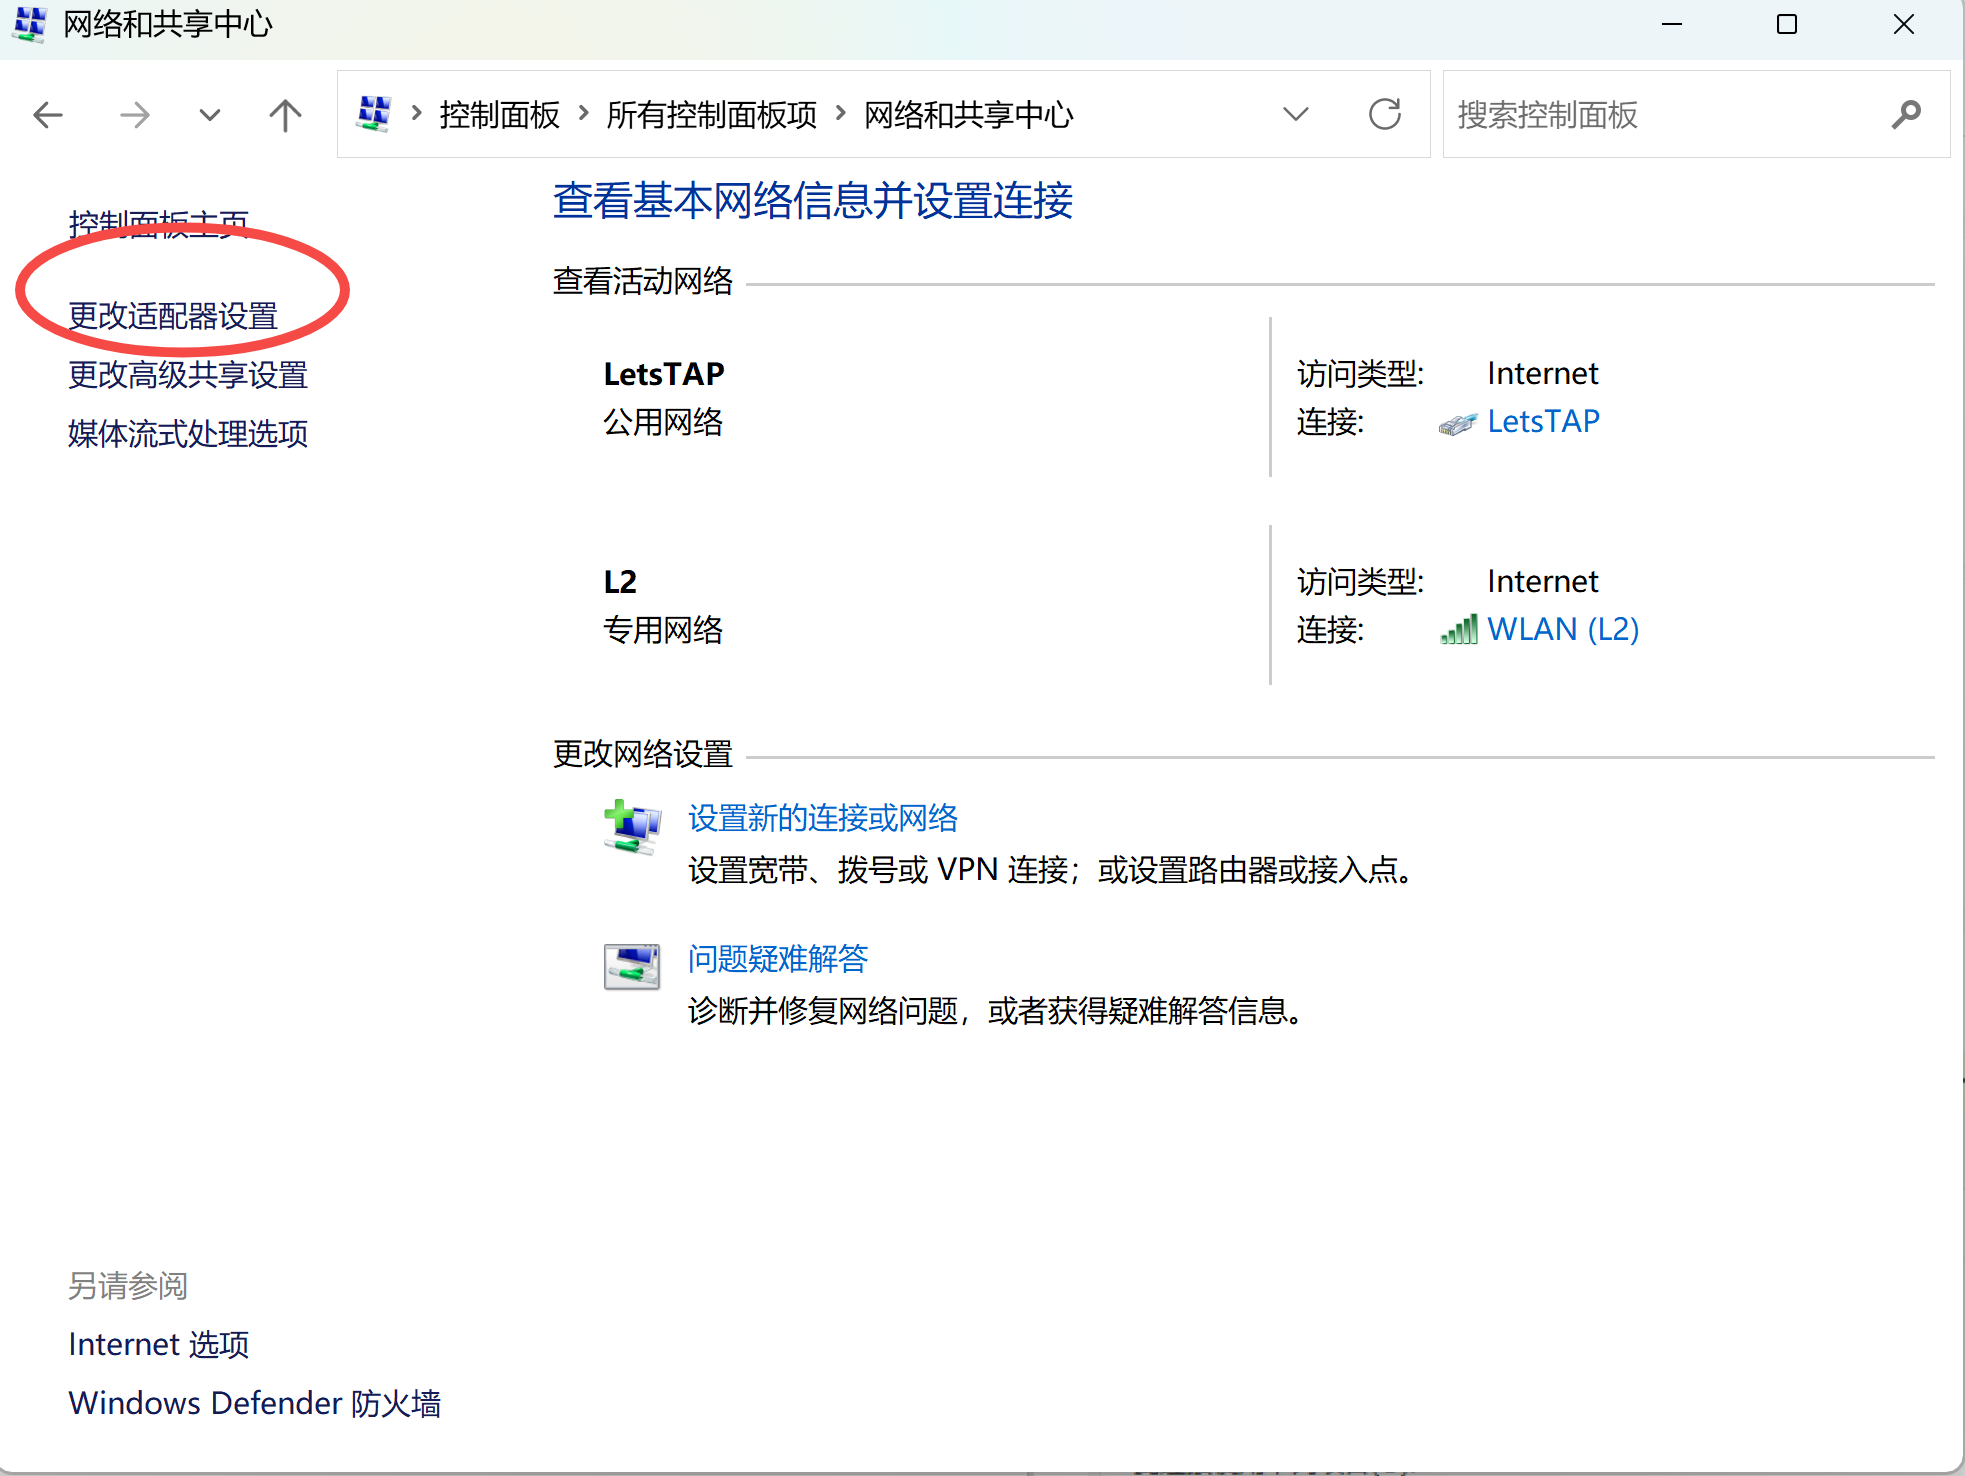Click the set up new connection icon

point(631,827)
